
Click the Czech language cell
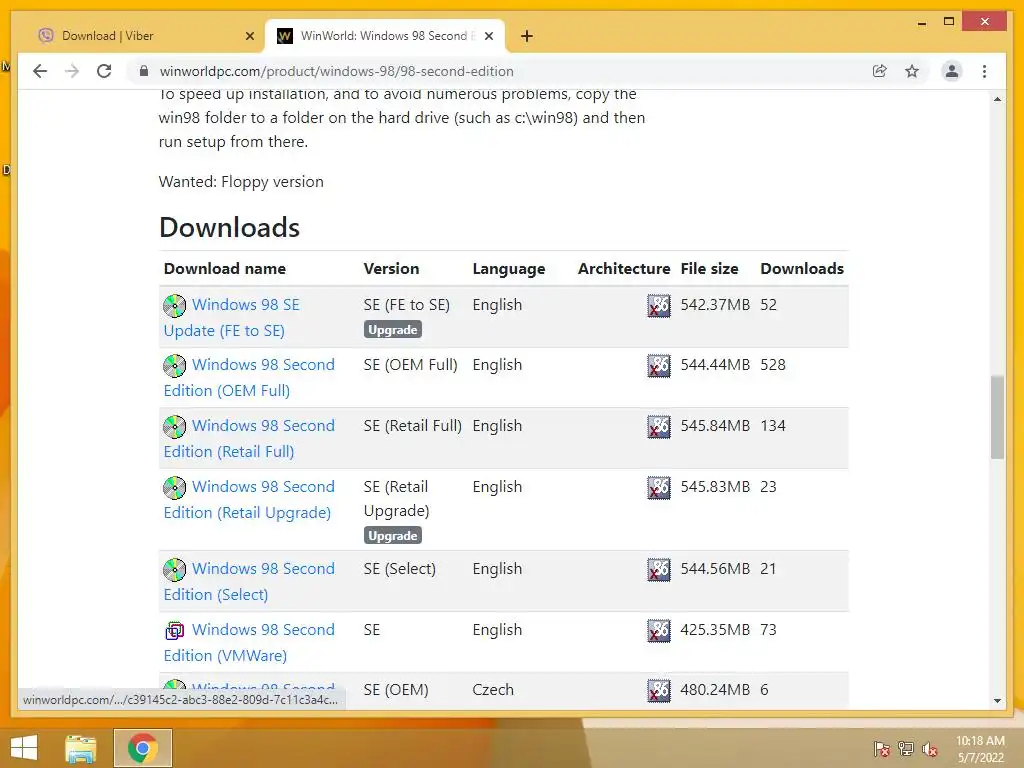pyautogui.click(x=493, y=690)
